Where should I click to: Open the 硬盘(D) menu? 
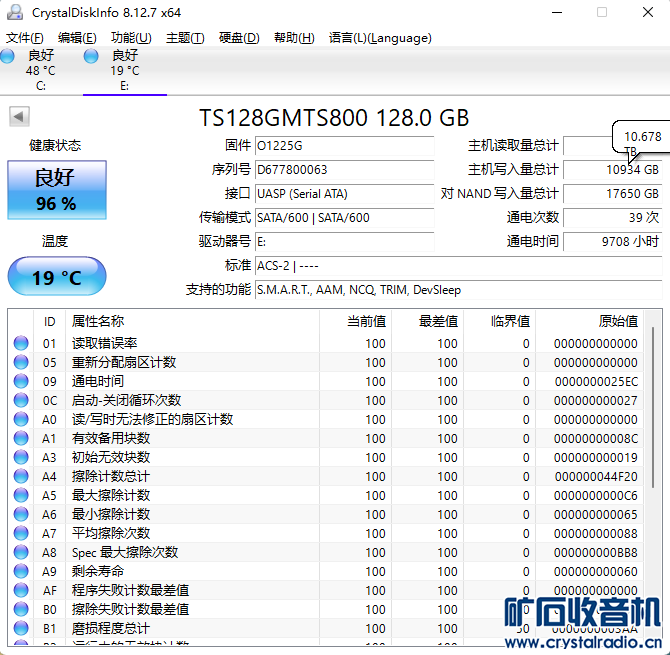tap(239, 38)
